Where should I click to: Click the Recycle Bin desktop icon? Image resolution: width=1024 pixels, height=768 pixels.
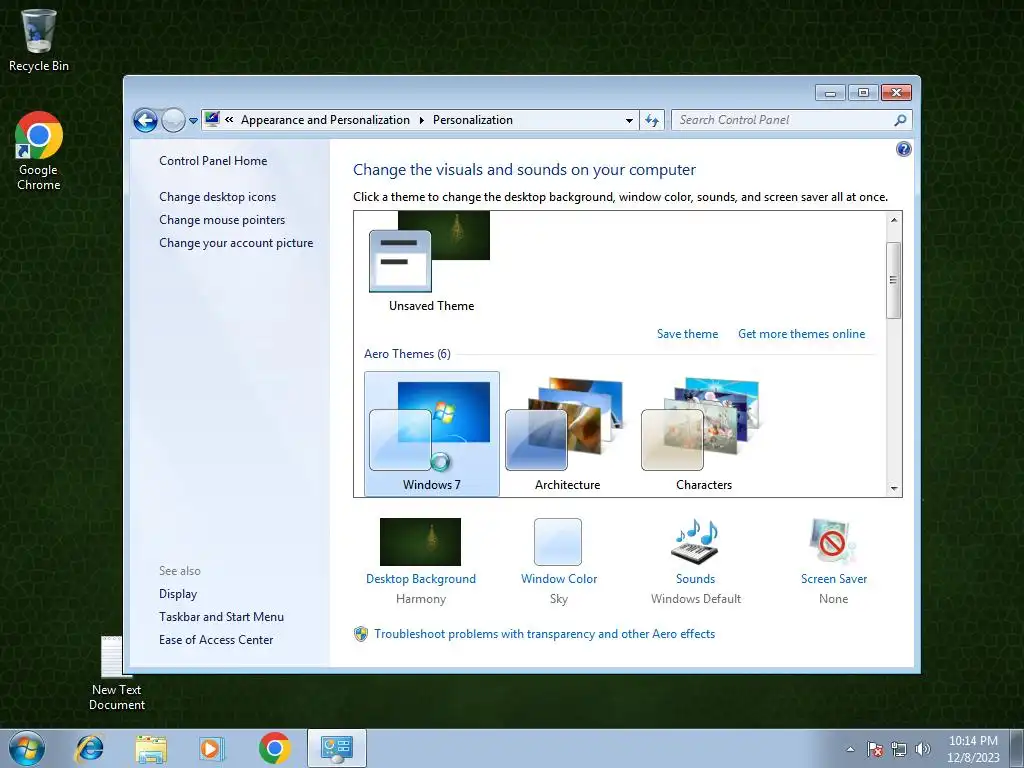point(39,40)
